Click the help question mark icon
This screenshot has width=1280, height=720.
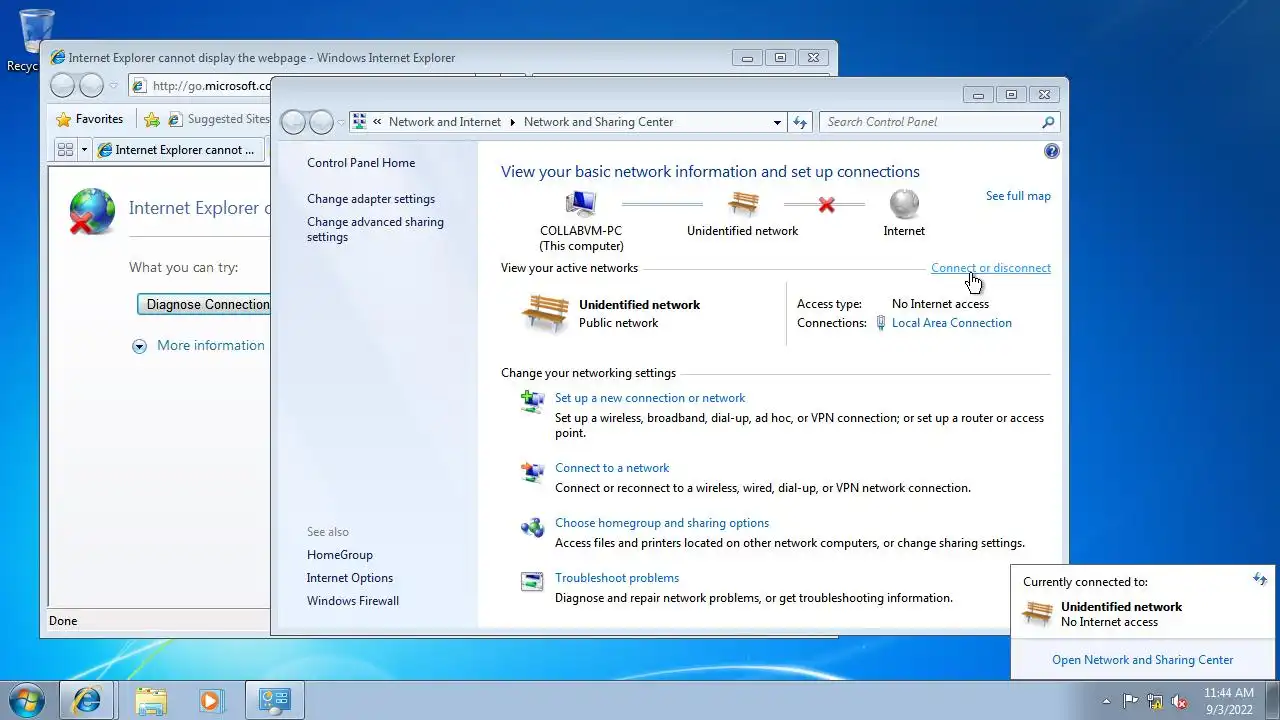pyautogui.click(x=1051, y=151)
